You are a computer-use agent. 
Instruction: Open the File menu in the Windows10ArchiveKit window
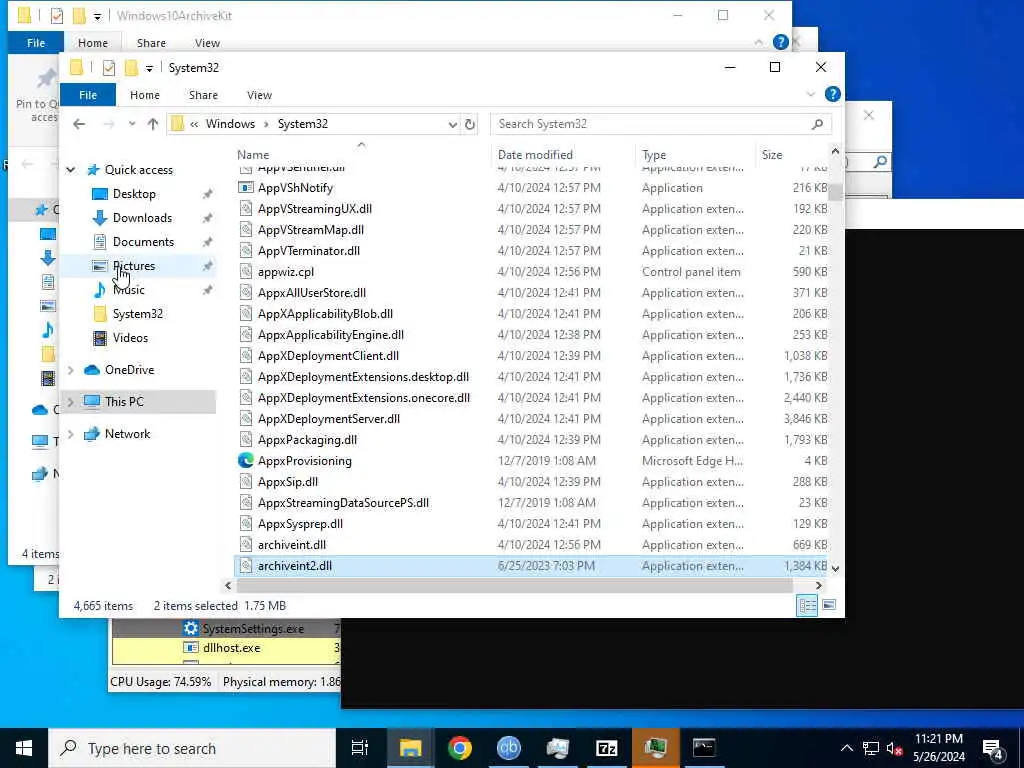point(36,42)
